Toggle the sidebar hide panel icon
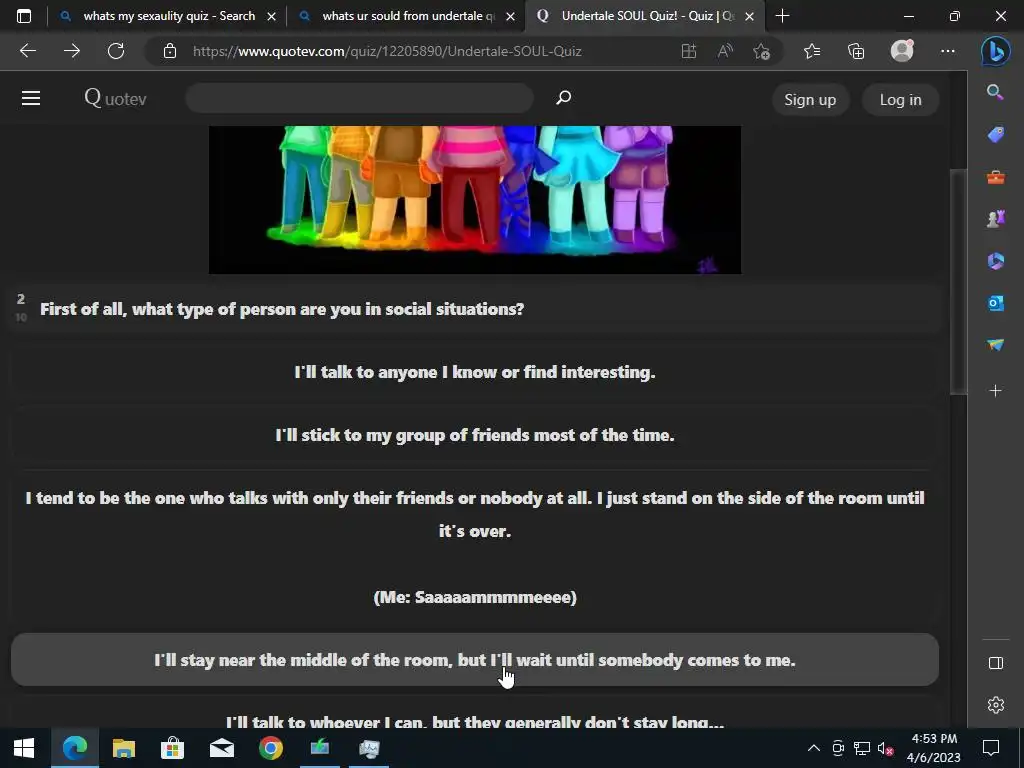Screen dimensions: 1024x768 [995, 663]
